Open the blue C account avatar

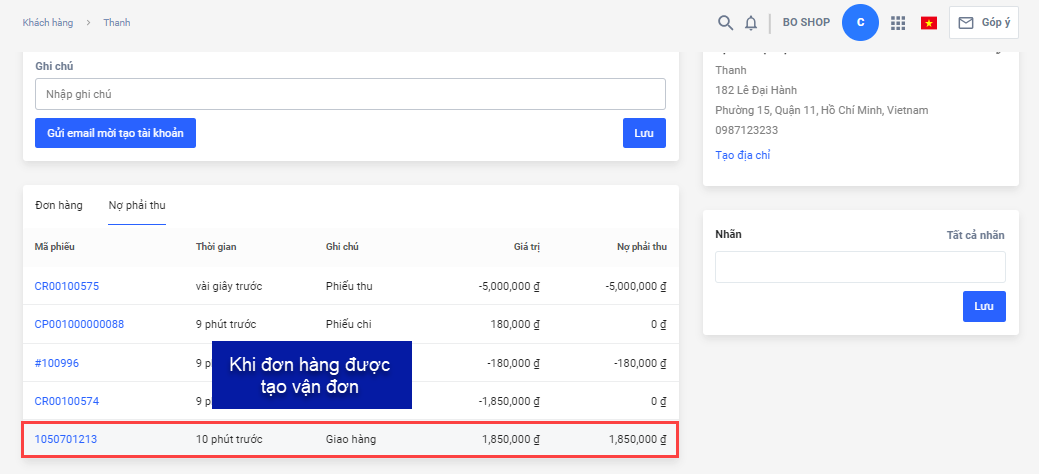[x=860, y=22]
